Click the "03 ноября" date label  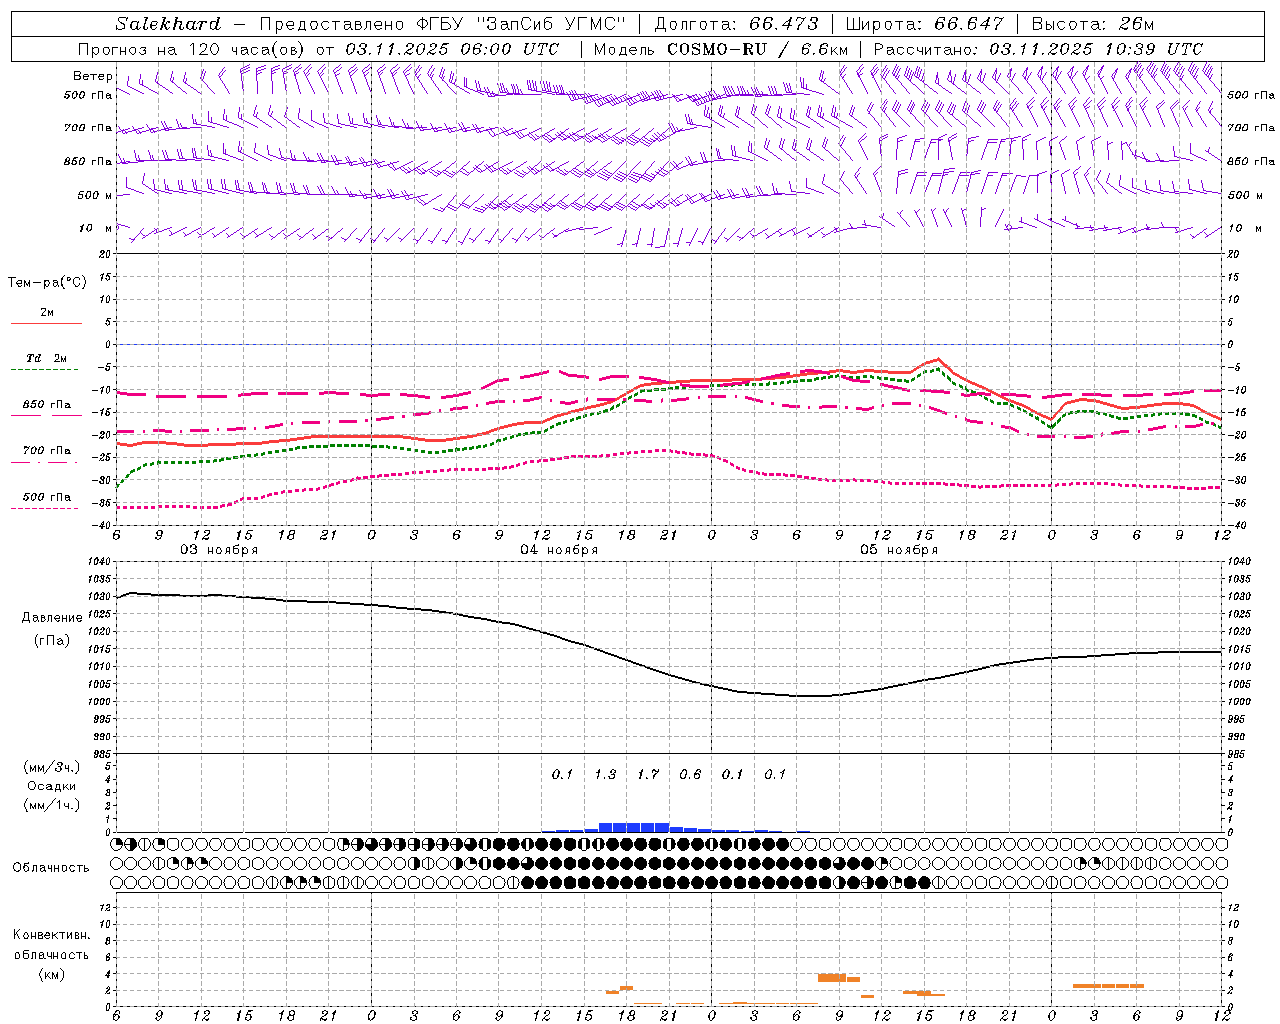click(x=219, y=550)
